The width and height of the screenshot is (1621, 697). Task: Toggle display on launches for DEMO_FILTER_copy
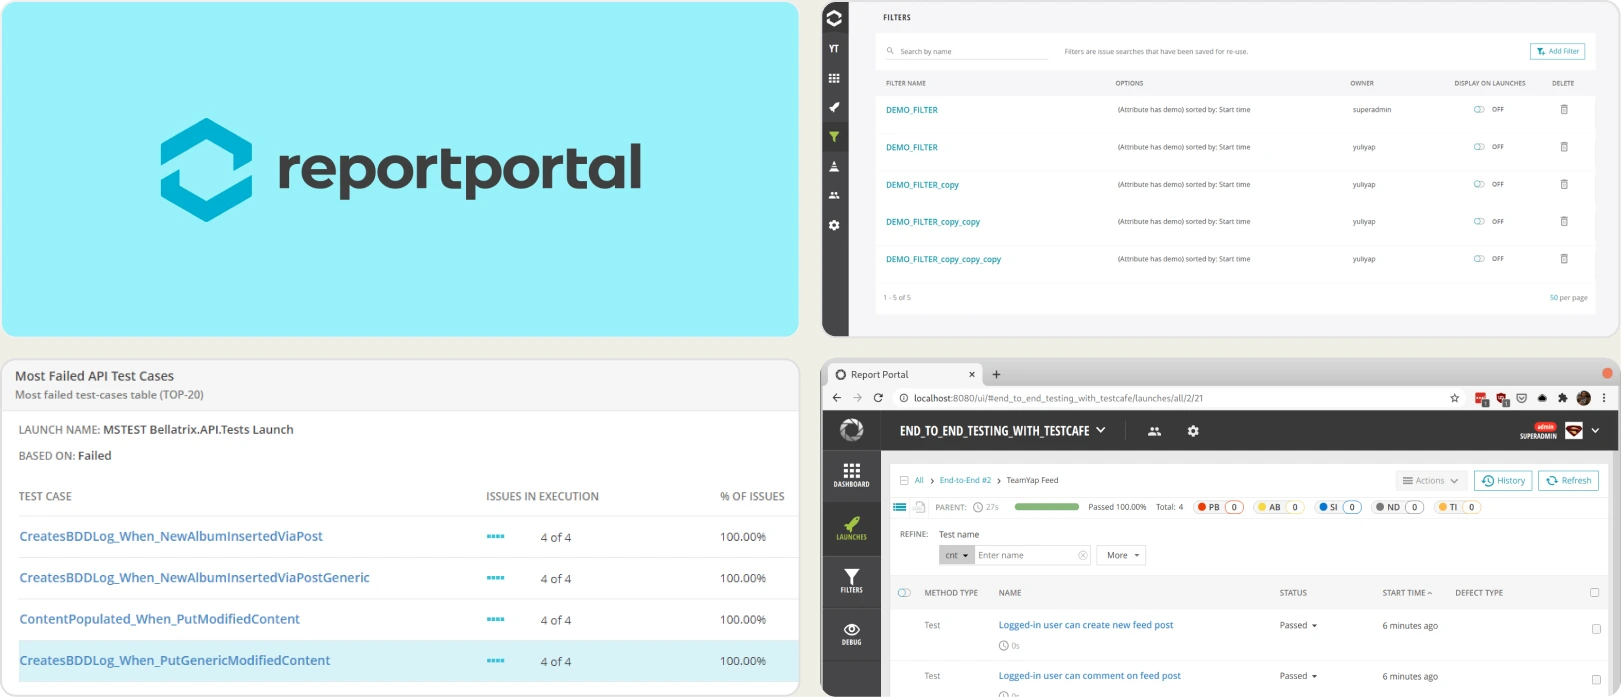(x=1479, y=184)
